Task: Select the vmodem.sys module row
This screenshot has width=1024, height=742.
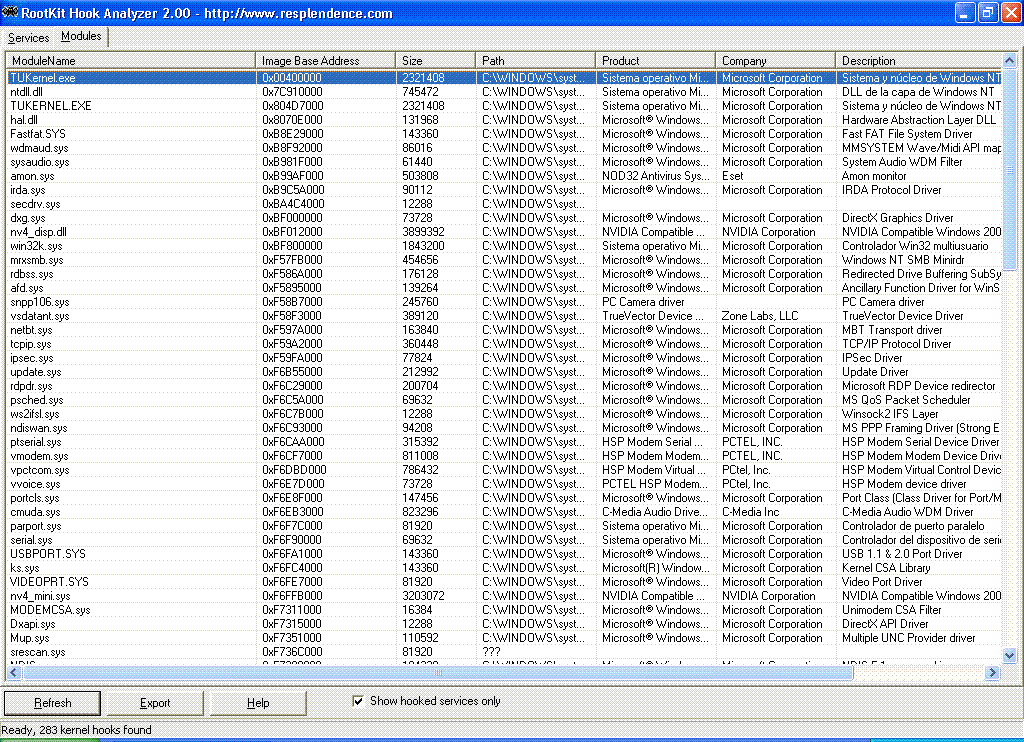Action: pyautogui.click(x=504, y=456)
